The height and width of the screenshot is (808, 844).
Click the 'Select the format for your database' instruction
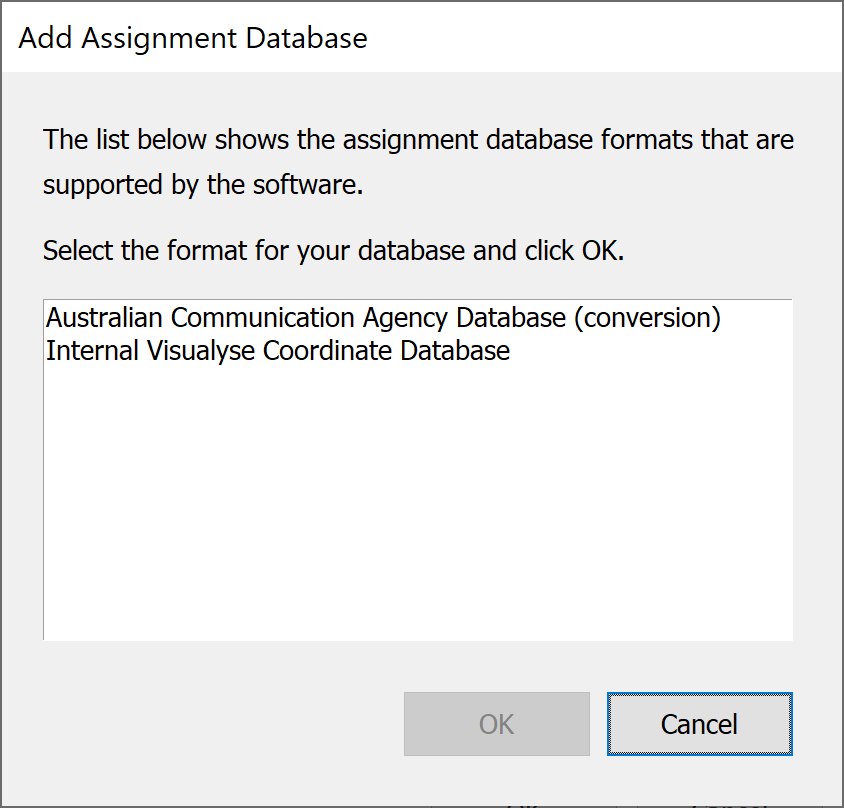pyautogui.click(x=333, y=251)
